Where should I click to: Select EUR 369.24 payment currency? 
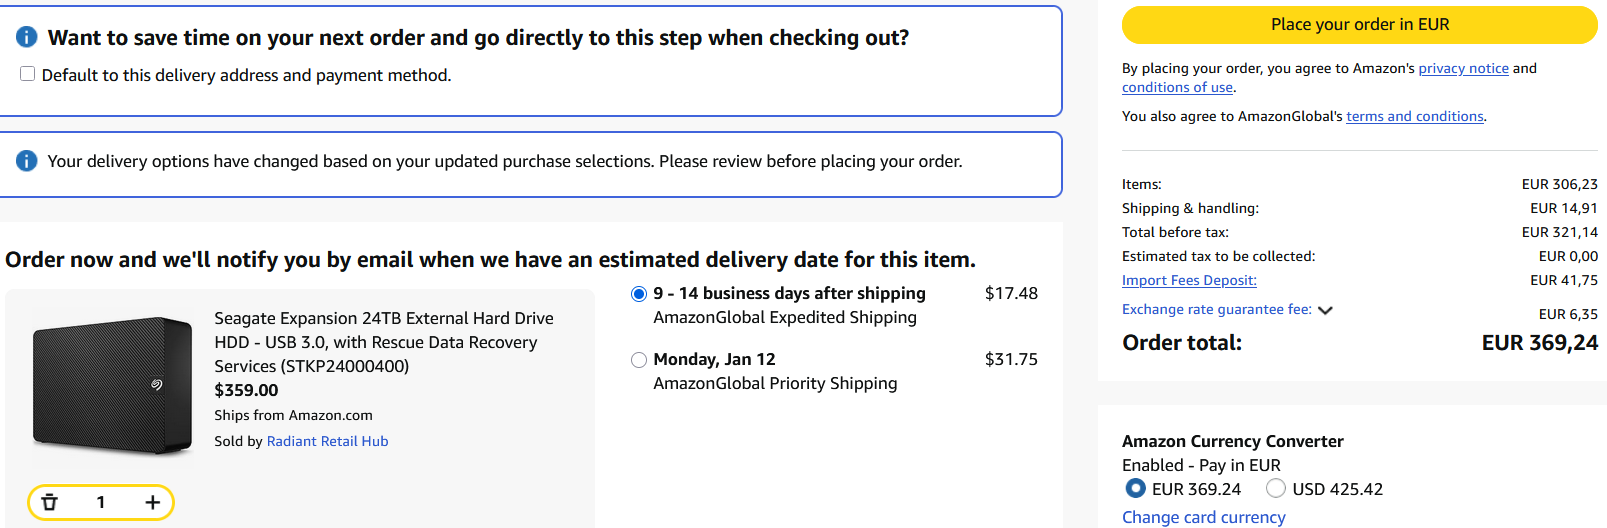pos(1135,488)
